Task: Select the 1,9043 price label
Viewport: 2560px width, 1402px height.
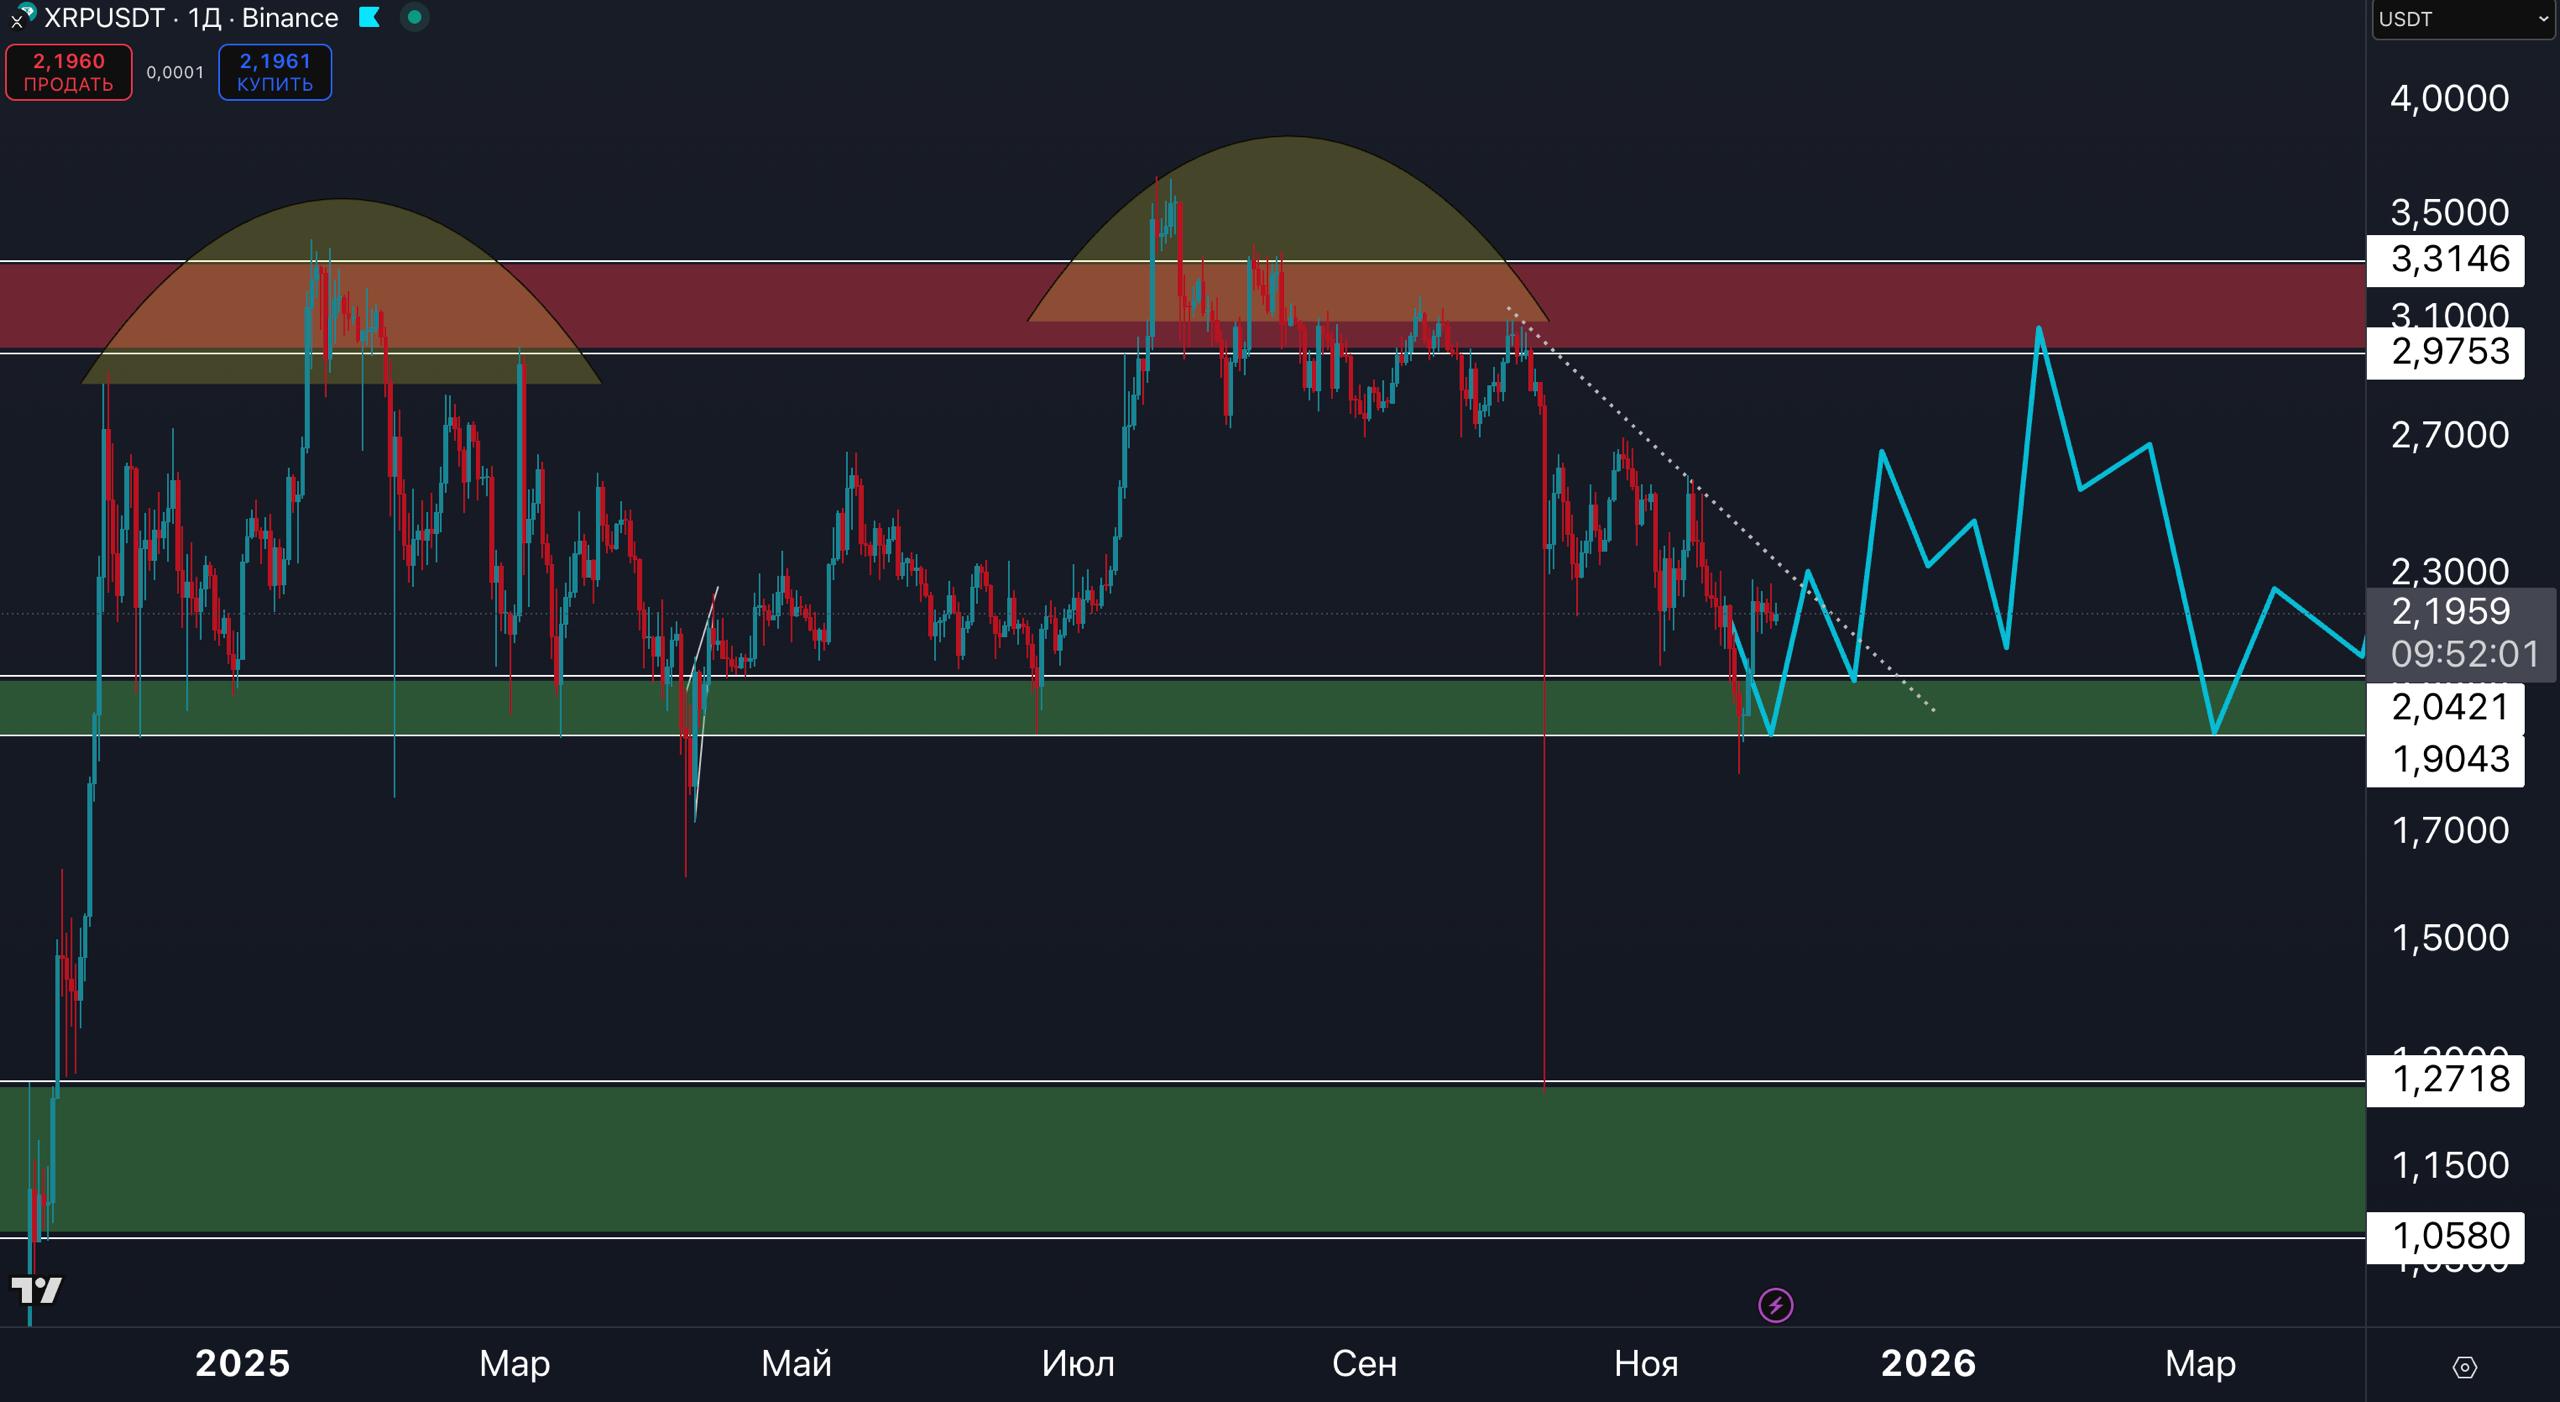Action: (2448, 760)
